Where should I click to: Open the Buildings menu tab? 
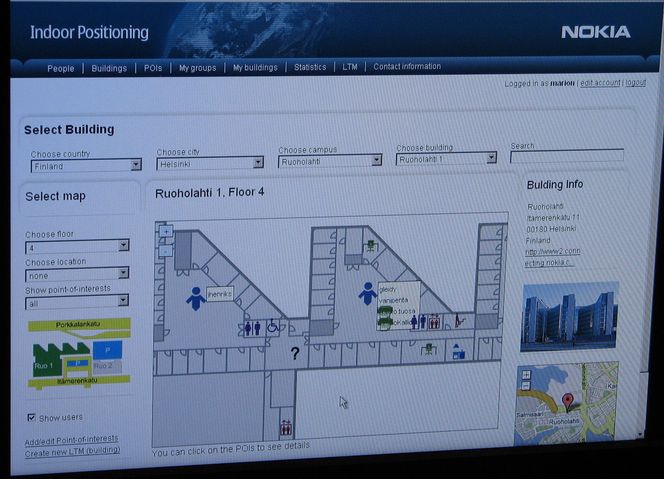[109, 68]
